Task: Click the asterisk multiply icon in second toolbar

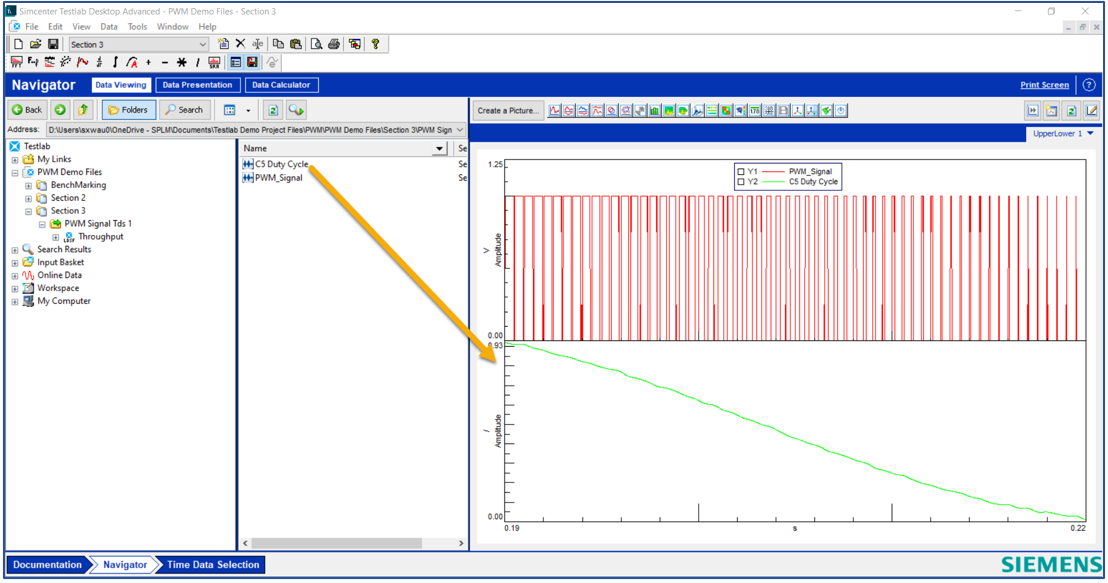Action: [182, 62]
